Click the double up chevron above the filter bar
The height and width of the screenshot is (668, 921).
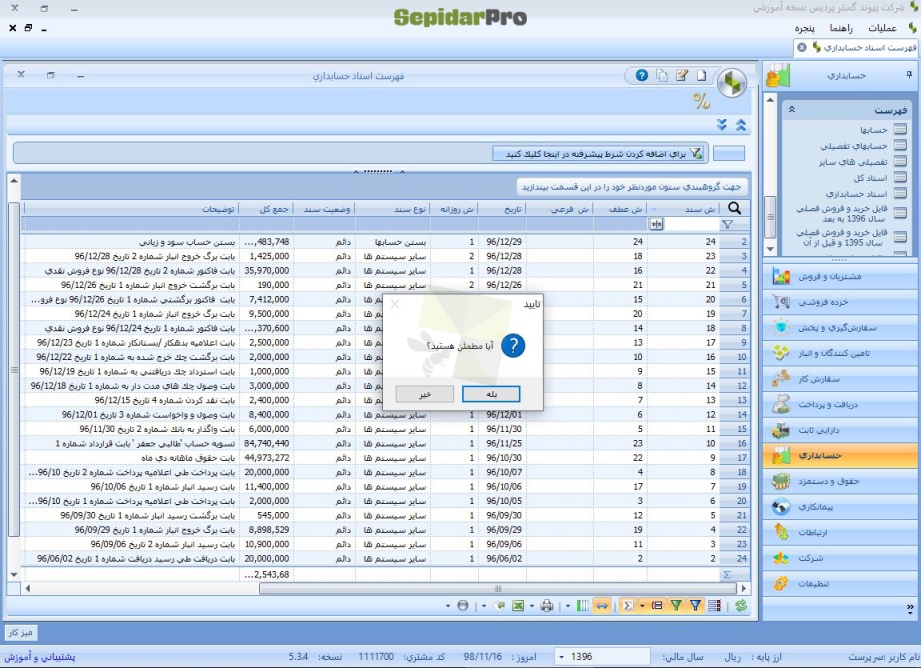741,125
